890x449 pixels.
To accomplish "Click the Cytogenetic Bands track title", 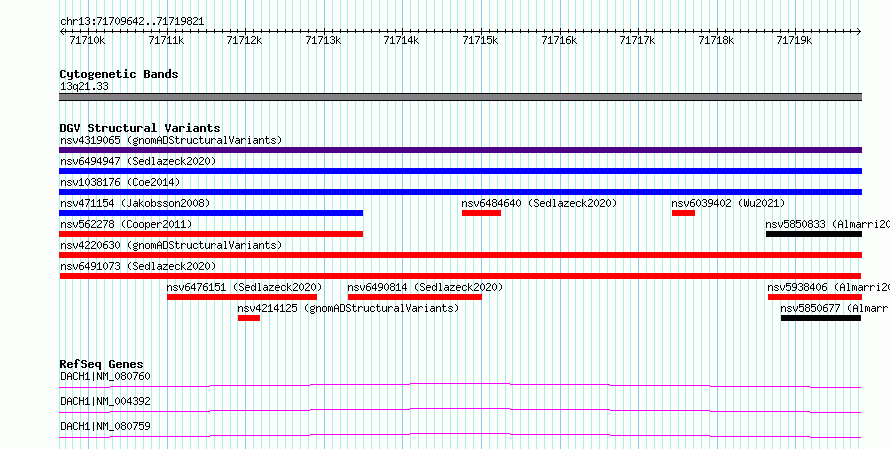I will click(x=119, y=74).
